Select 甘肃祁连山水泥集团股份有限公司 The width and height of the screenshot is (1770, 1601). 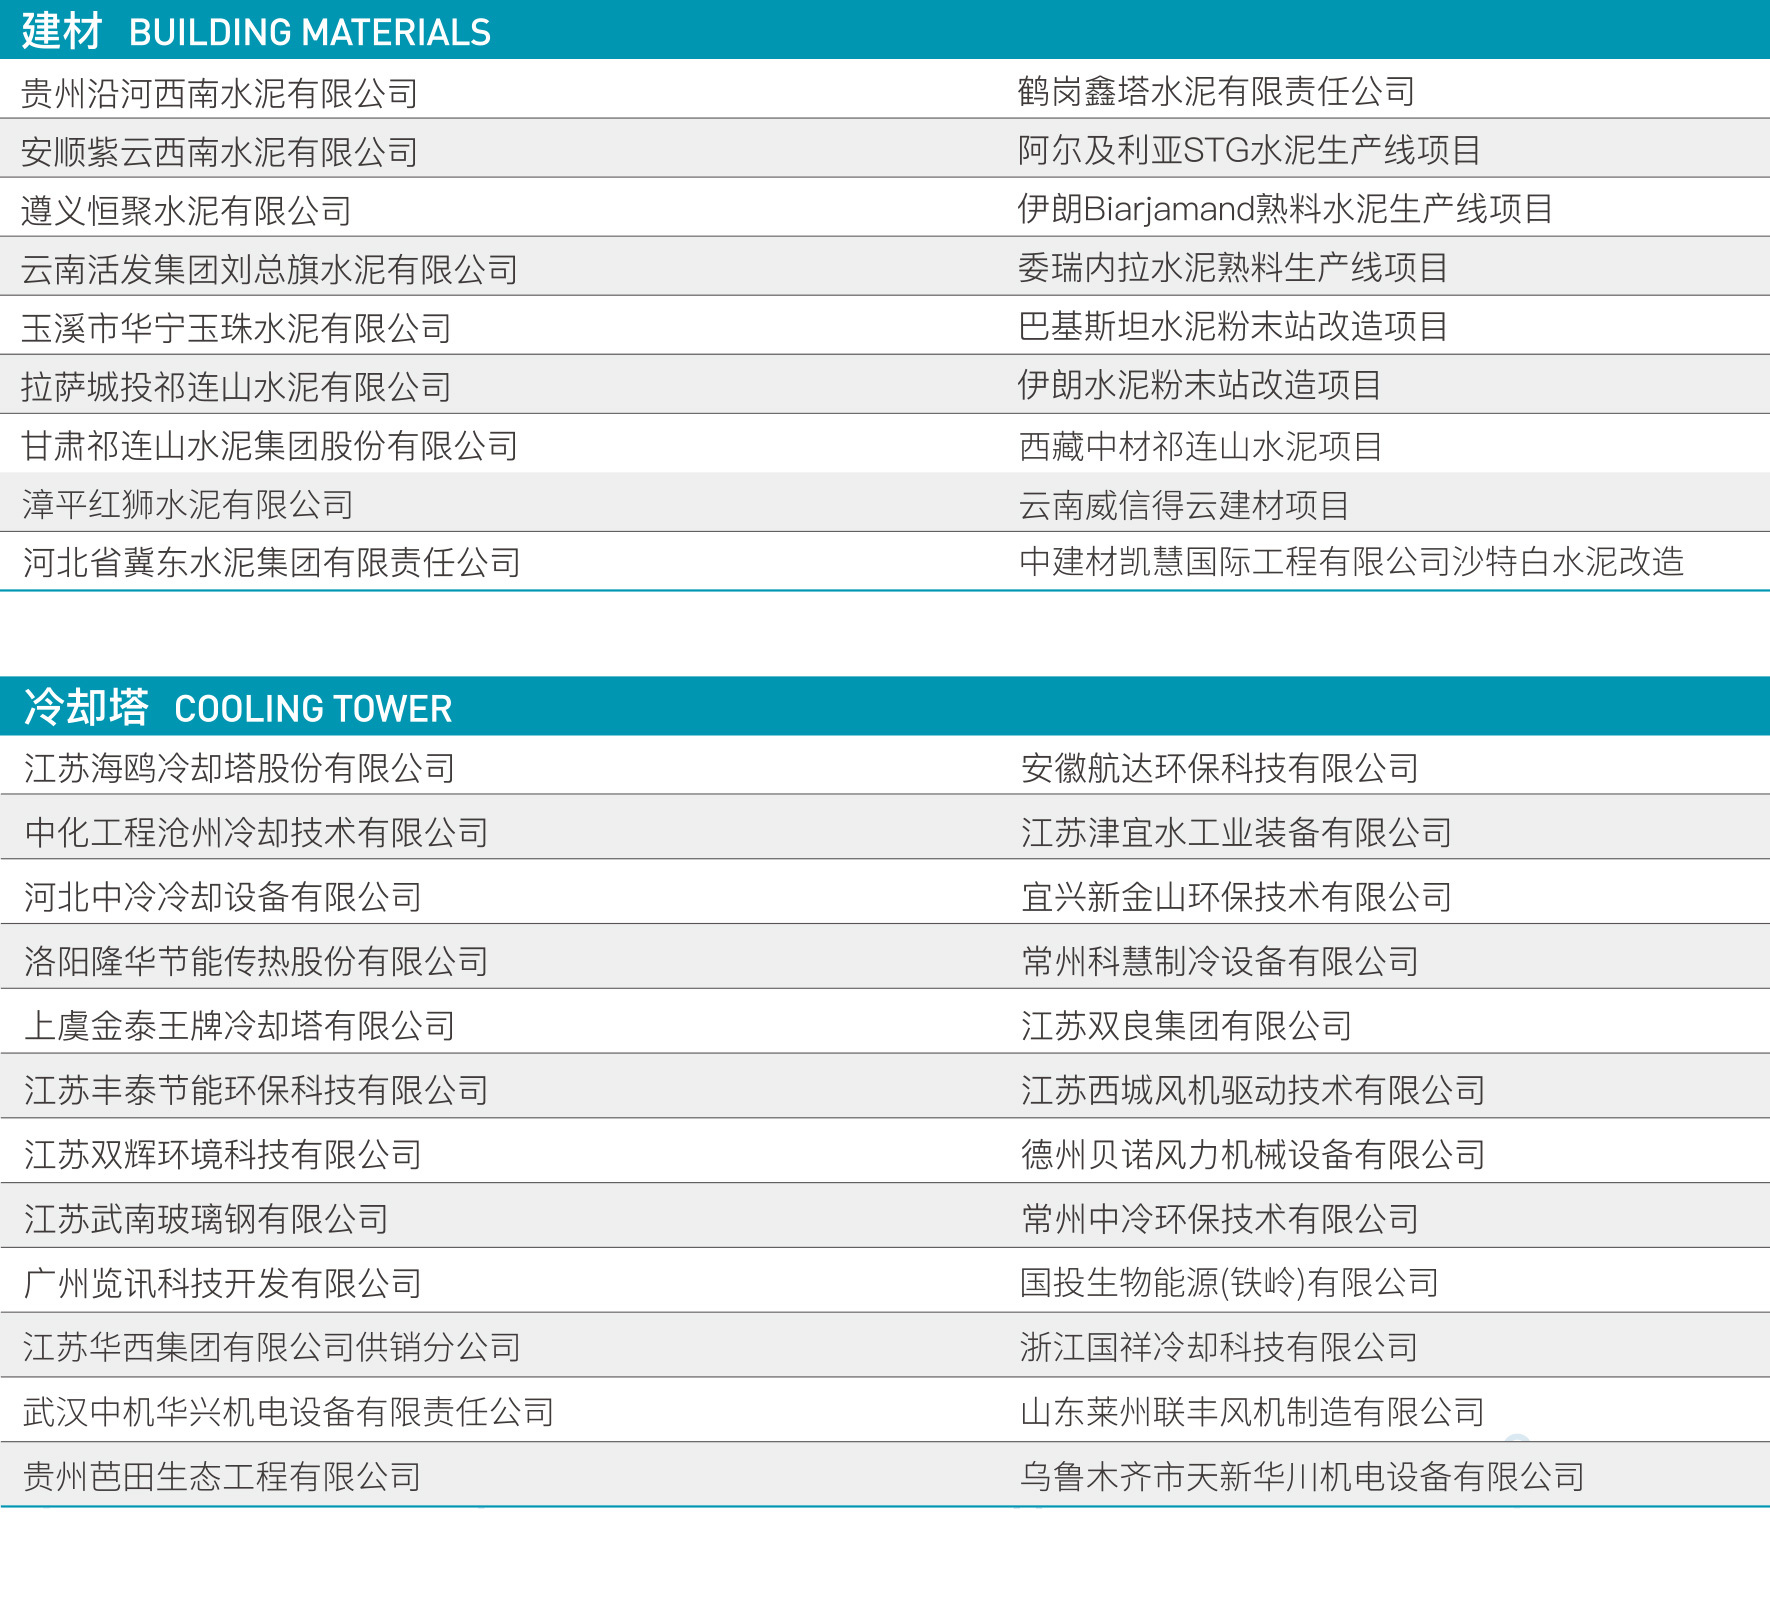click(x=270, y=446)
